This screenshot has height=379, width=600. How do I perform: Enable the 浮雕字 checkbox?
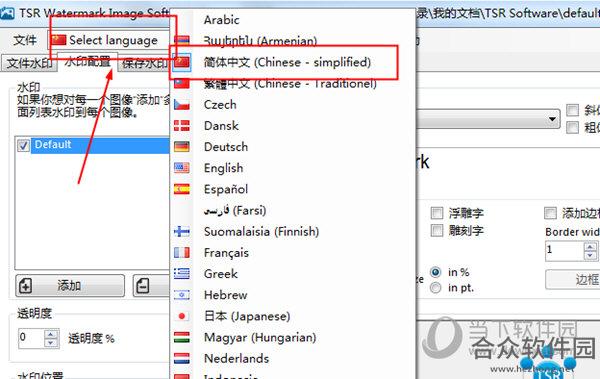point(437,213)
